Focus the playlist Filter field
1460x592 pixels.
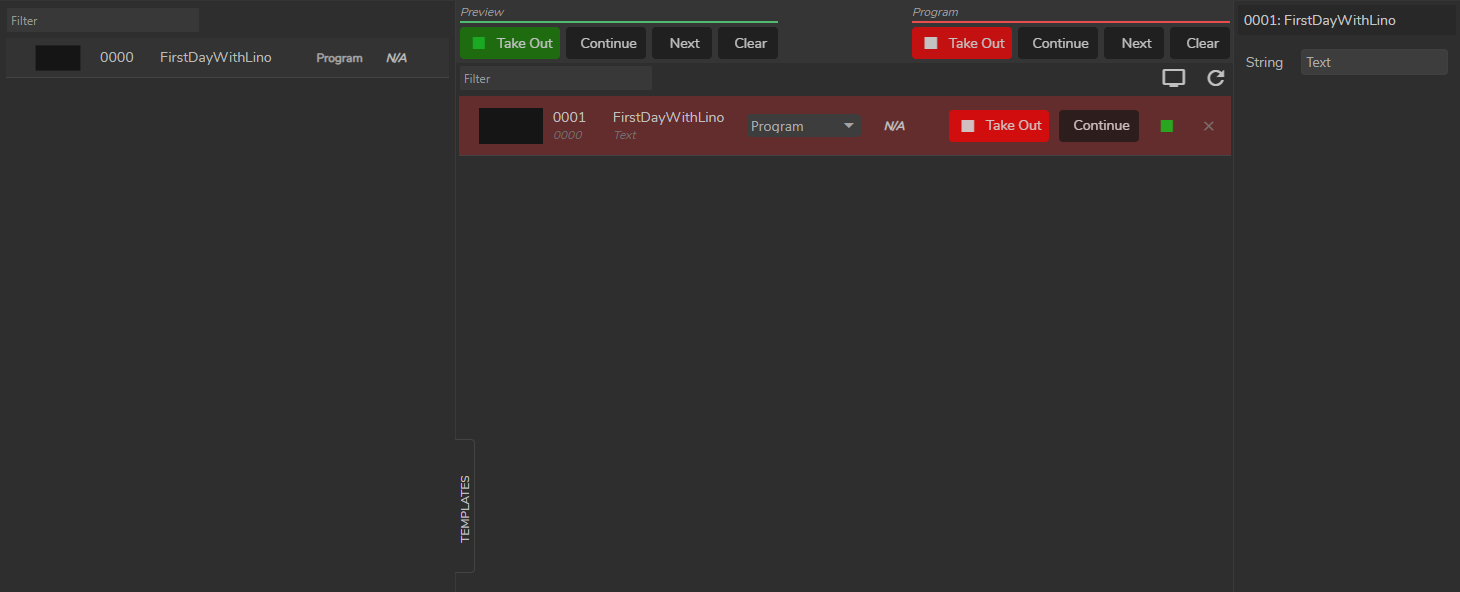(x=555, y=78)
